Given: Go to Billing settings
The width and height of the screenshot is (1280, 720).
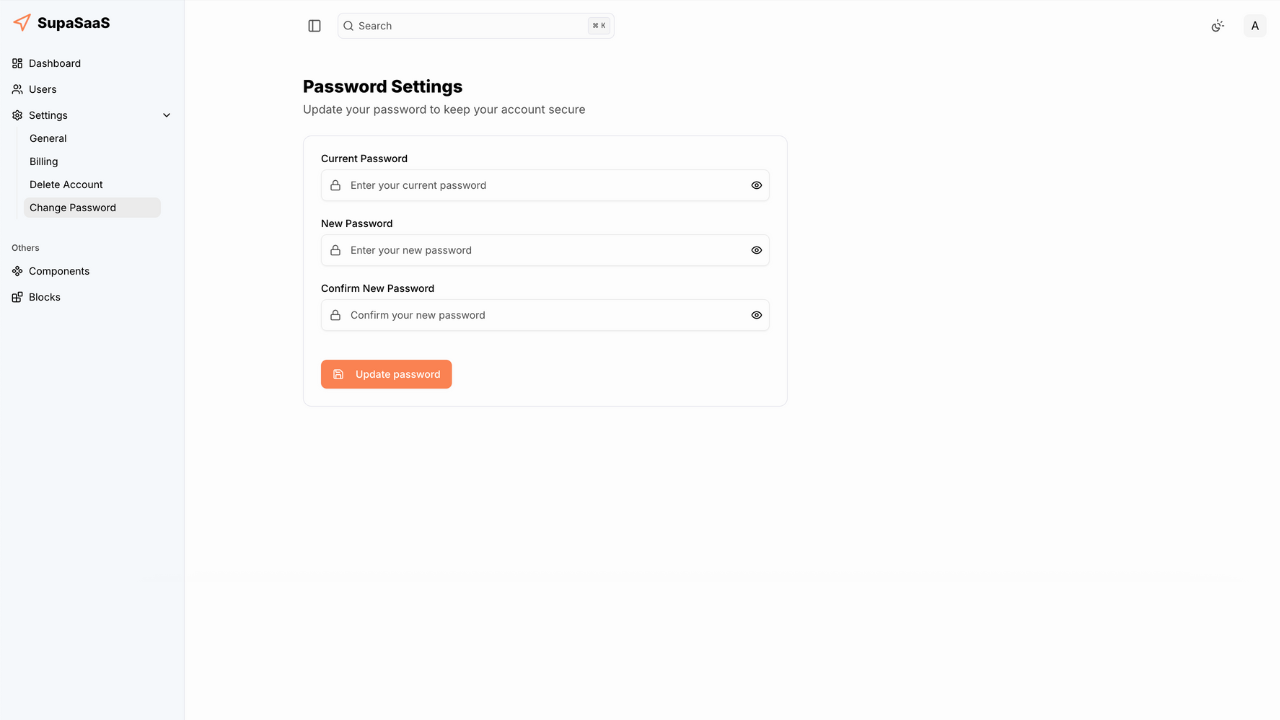Looking at the screenshot, I should (44, 161).
